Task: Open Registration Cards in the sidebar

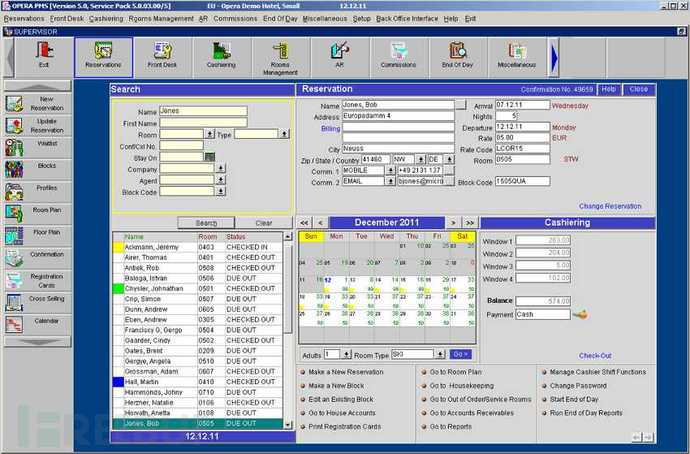Action: [38, 280]
